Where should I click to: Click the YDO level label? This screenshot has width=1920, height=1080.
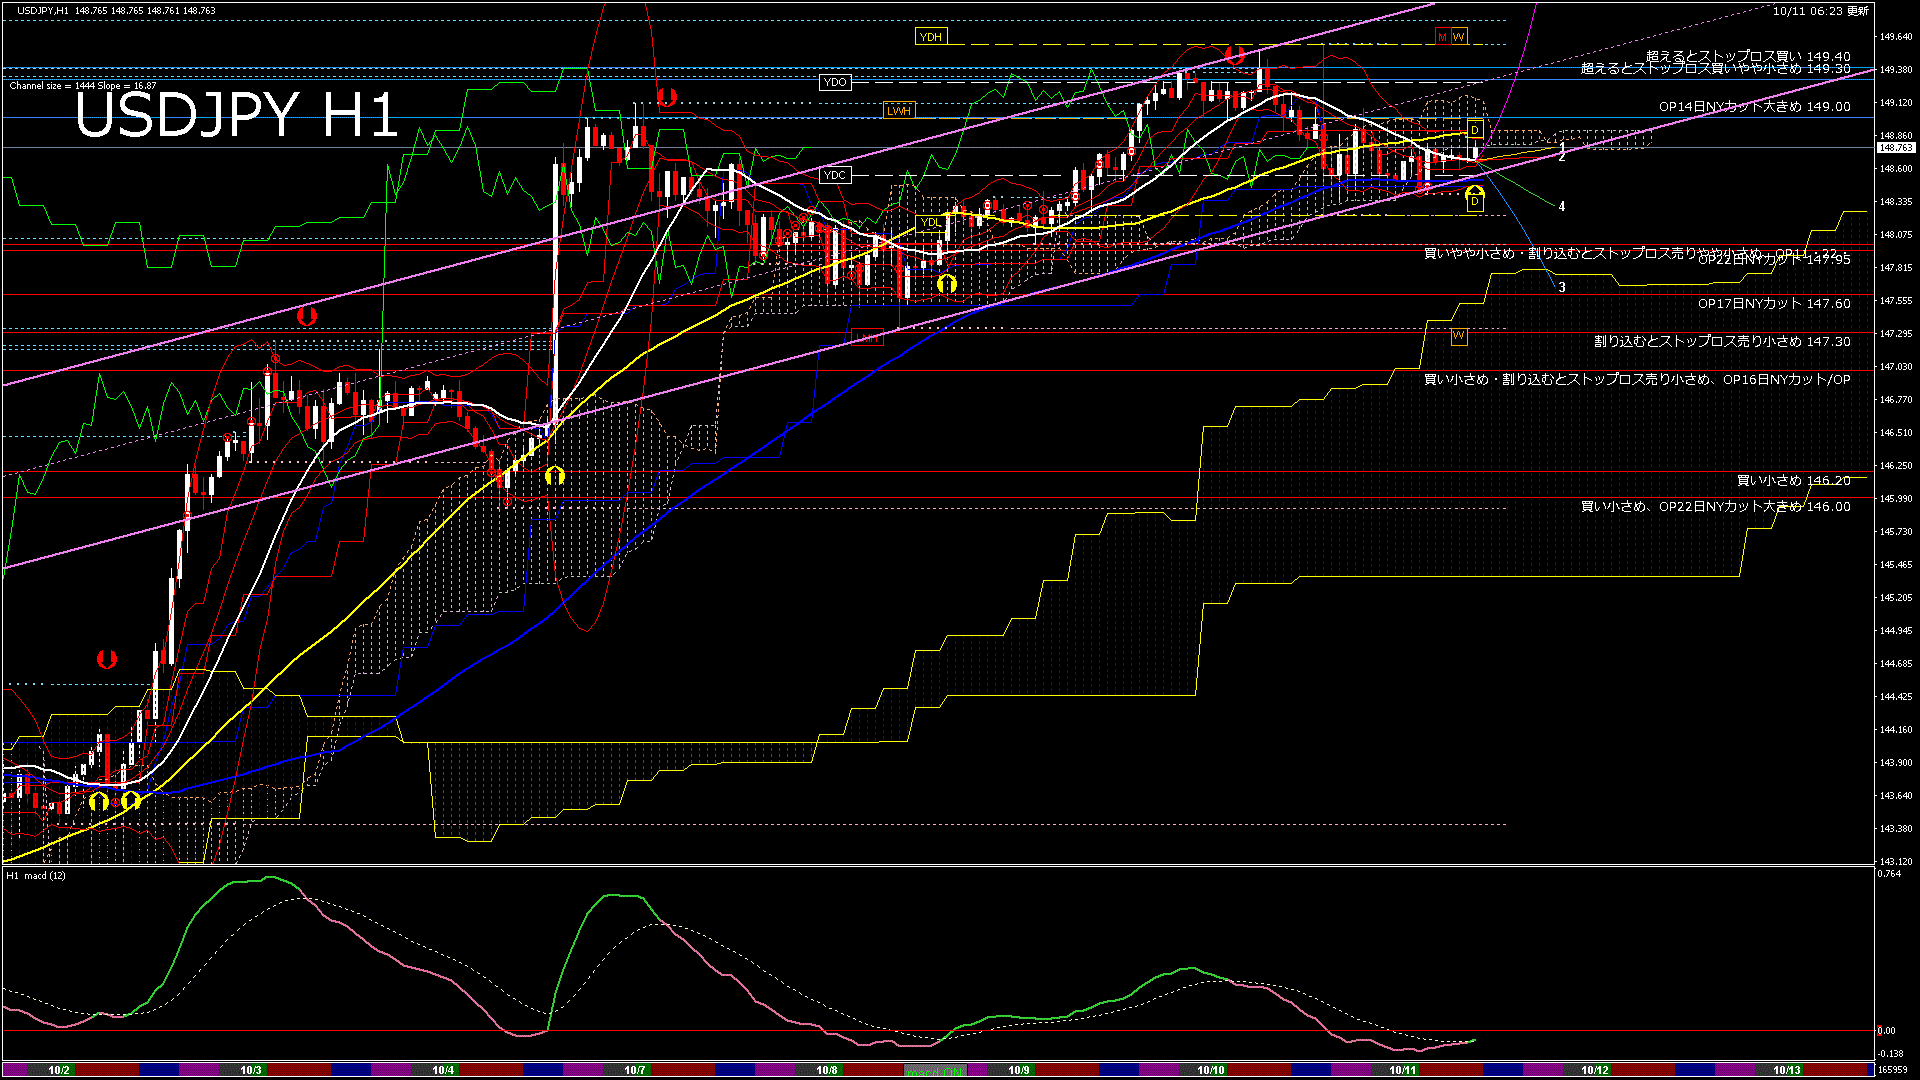(835, 82)
